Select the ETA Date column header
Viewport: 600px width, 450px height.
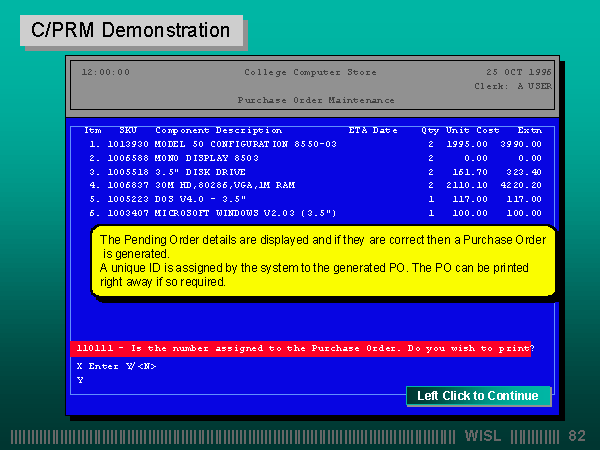pyautogui.click(x=372, y=130)
